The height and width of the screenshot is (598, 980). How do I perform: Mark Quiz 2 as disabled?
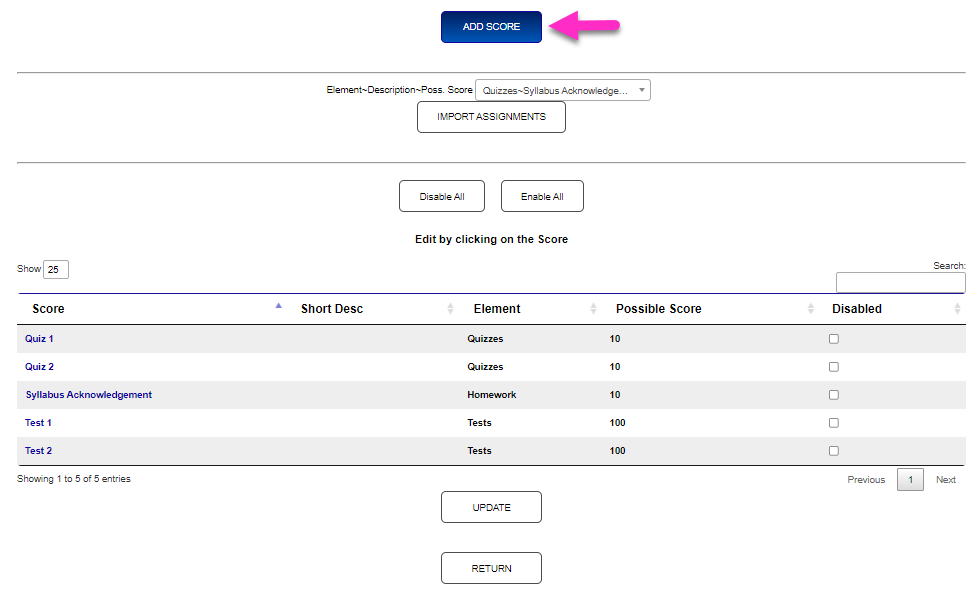click(x=833, y=366)
